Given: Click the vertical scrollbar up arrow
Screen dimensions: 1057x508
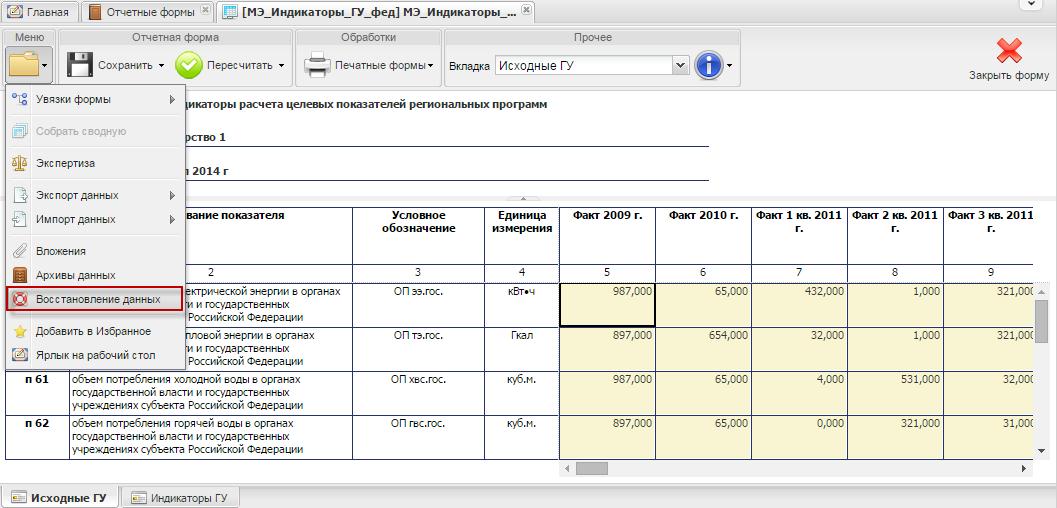Looking at the screenshot, I should coord(1041,292).
